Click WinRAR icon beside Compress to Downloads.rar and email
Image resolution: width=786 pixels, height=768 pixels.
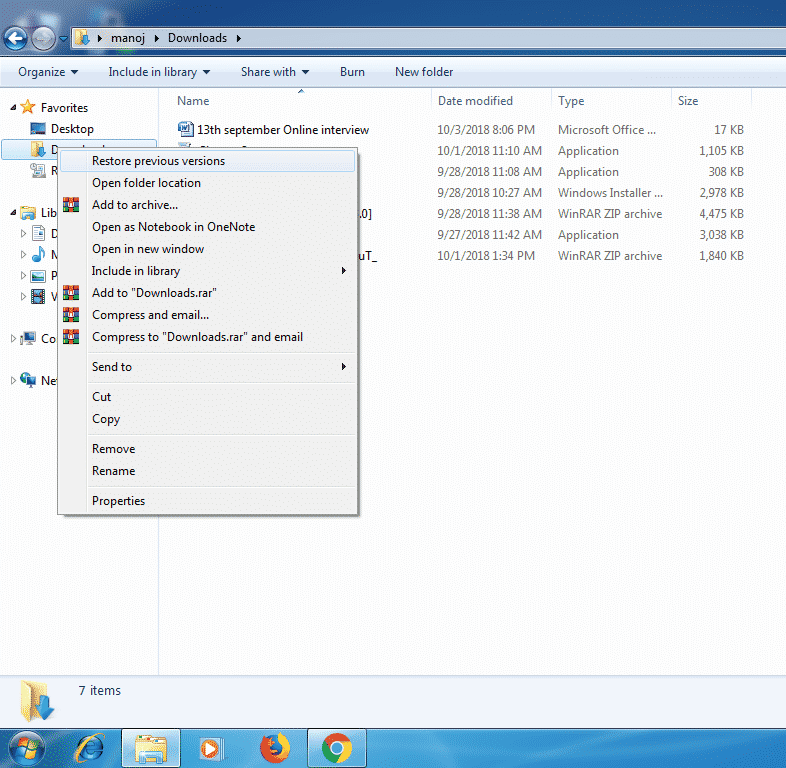[x=71, y=337]
